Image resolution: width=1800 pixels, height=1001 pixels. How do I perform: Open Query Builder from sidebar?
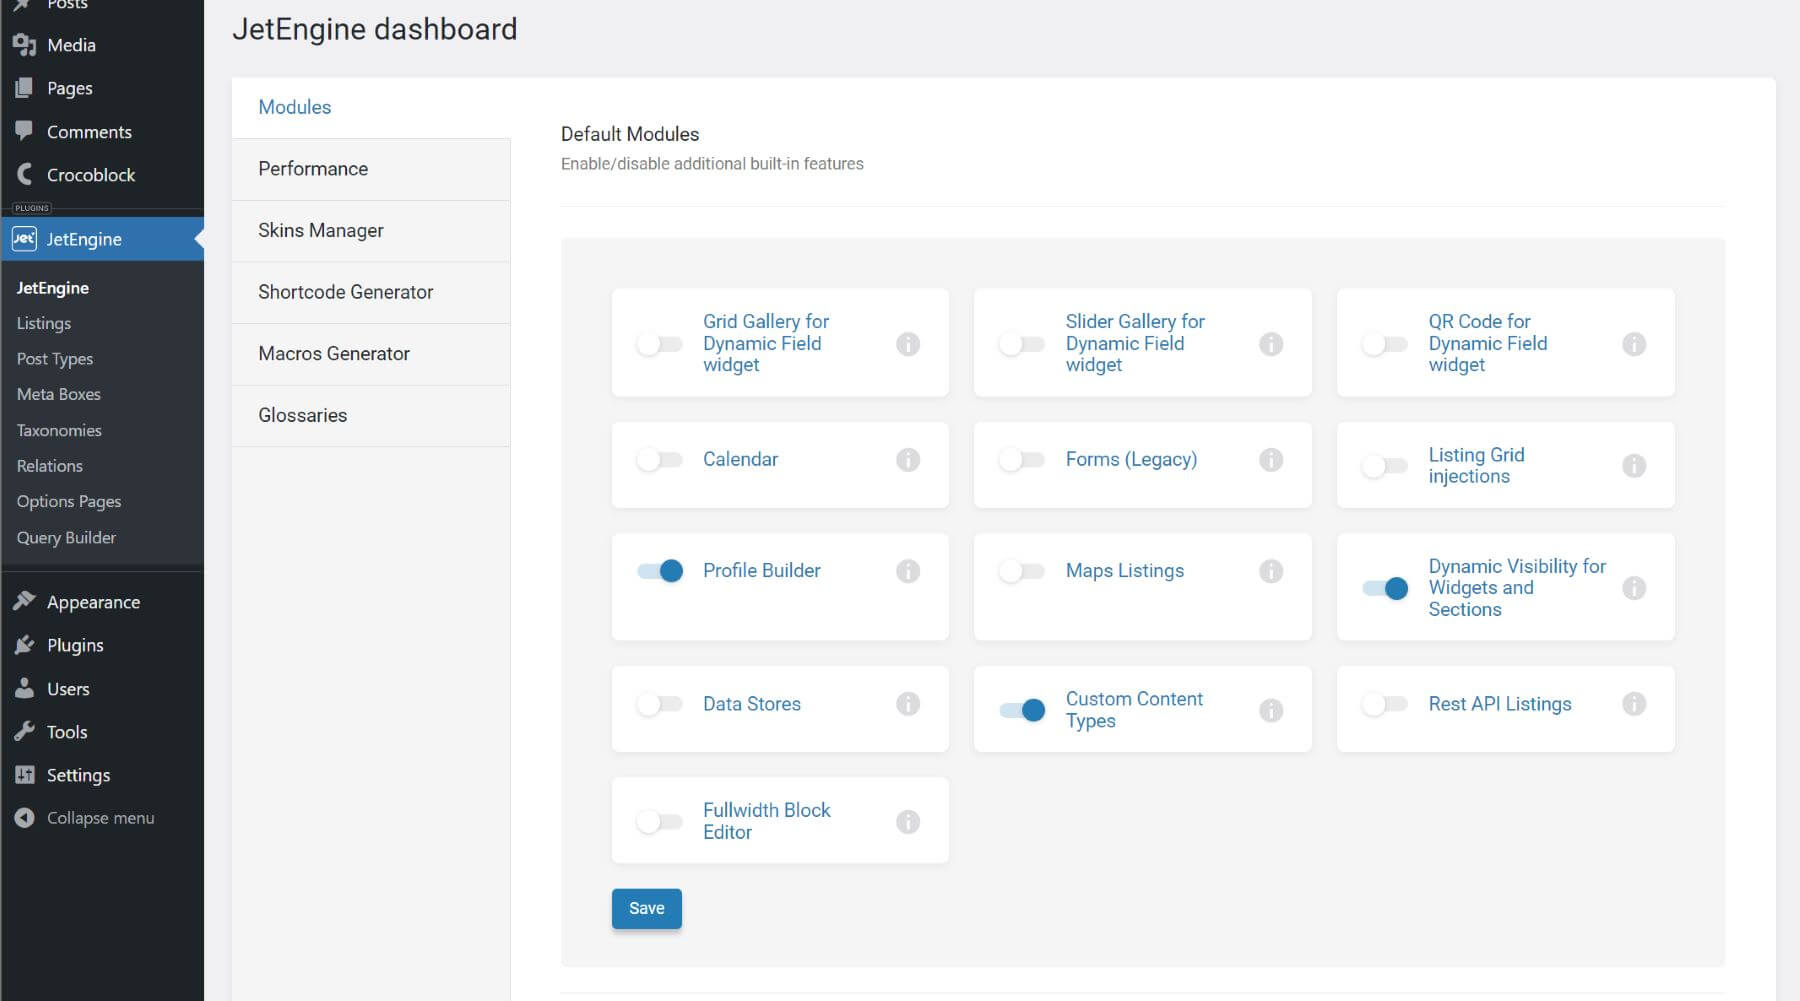tap(66, 537)
